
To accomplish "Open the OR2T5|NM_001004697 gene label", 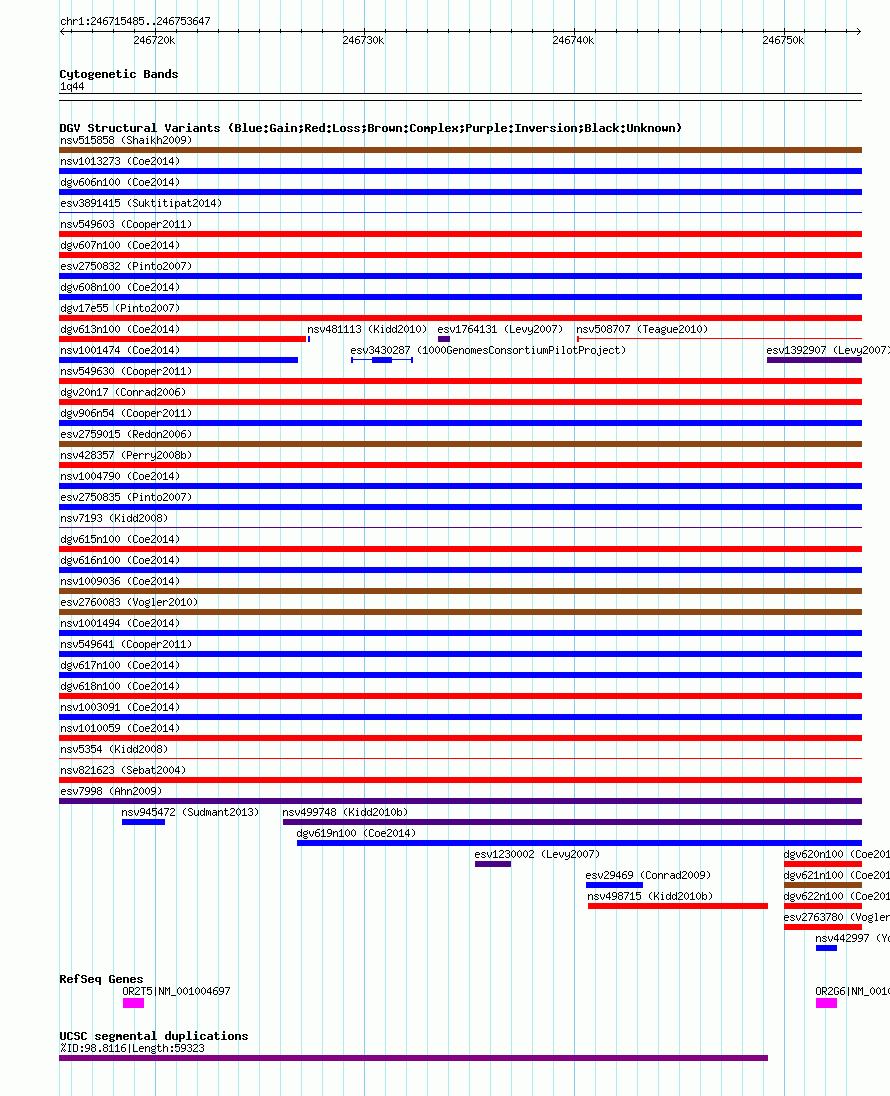I will tap(176, 991).
